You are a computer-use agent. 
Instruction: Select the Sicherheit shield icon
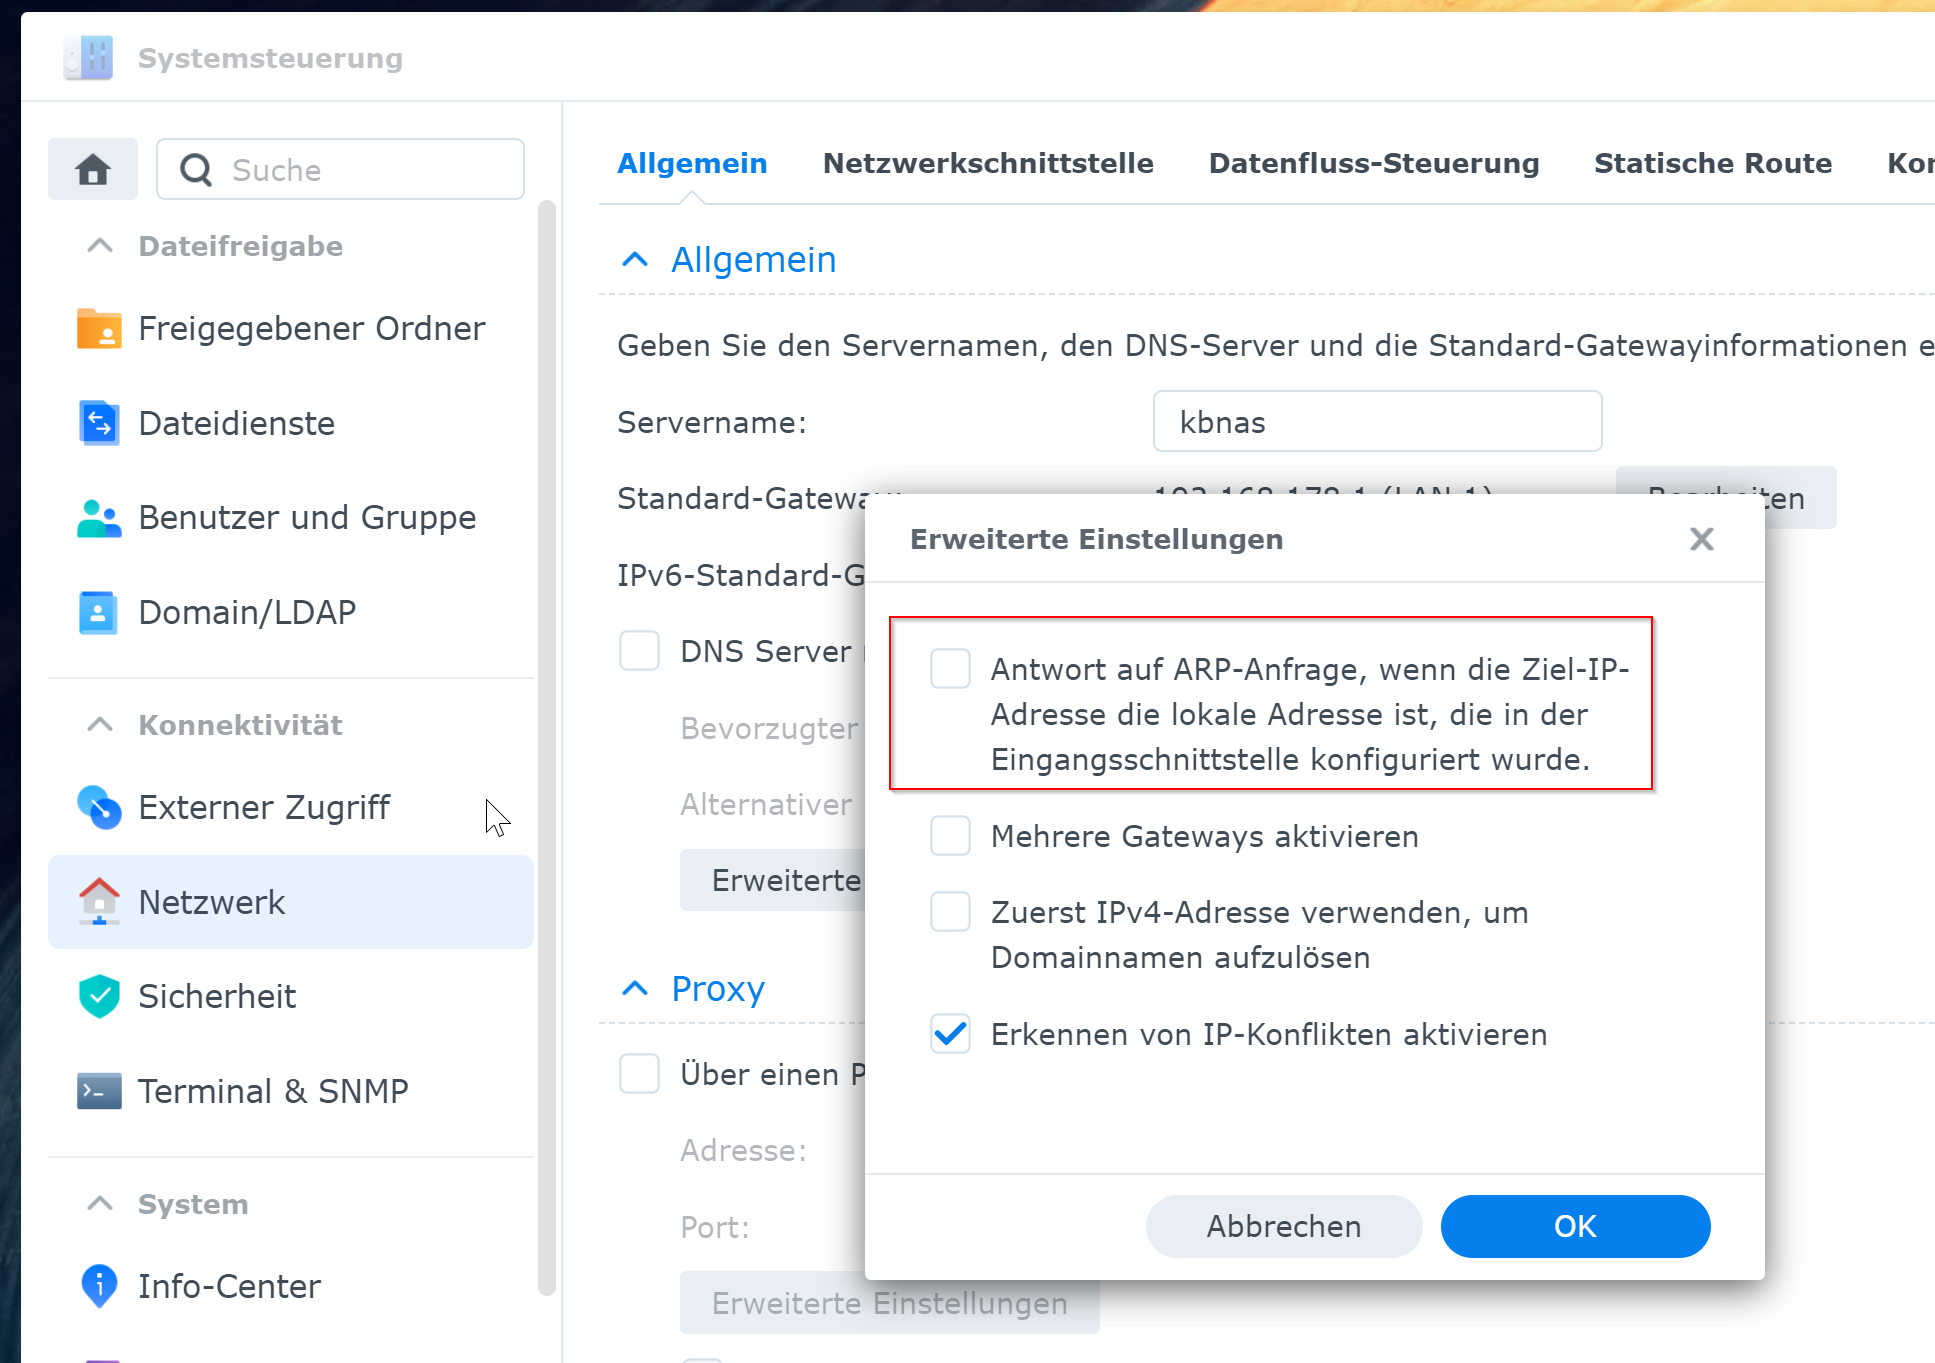pos(99,996)
